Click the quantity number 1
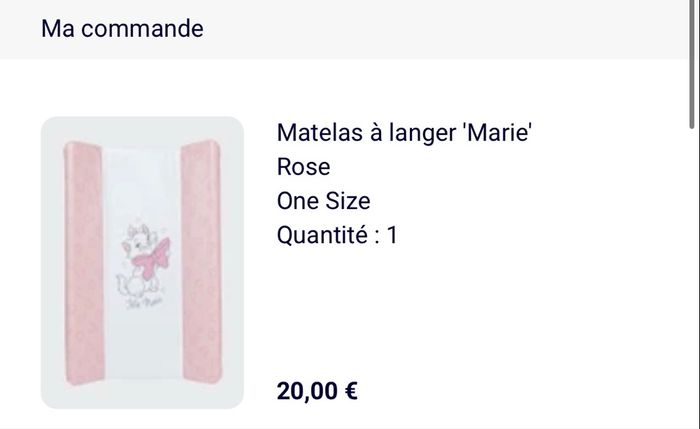Viewport: 700px width, 429px height. coord(392,236)
